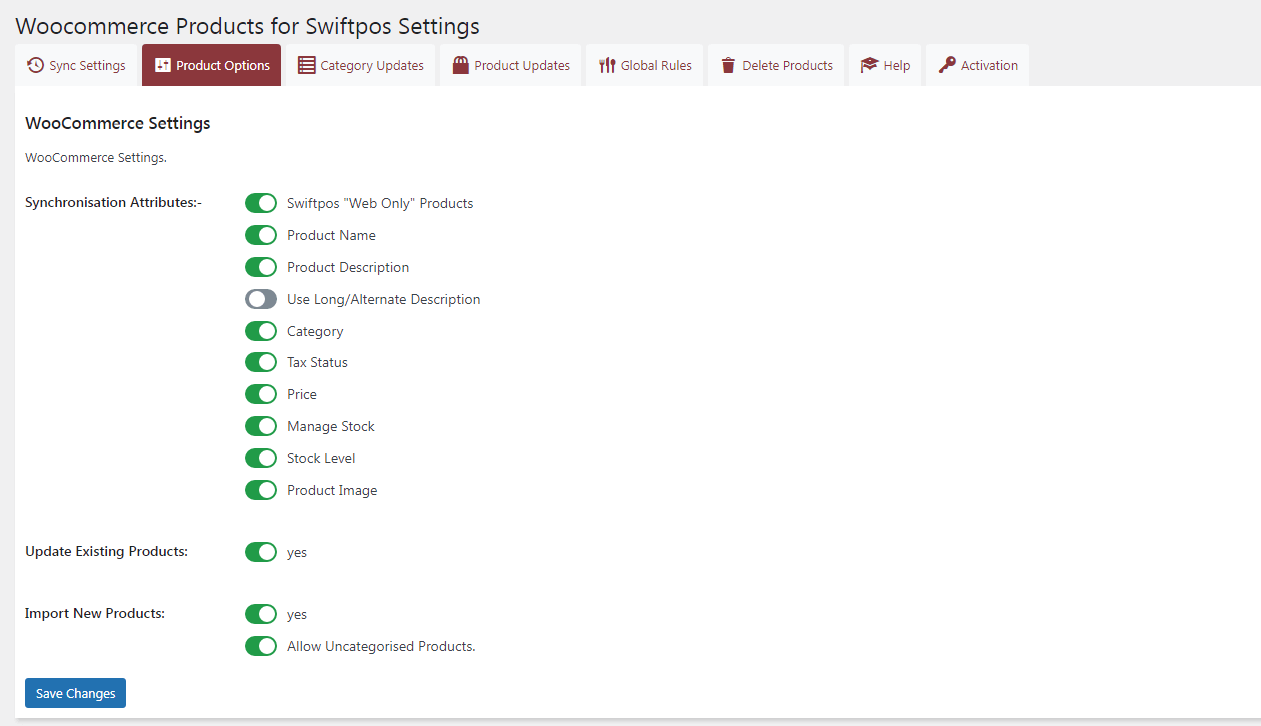Select the Delete Products tab

pos(777,65)
